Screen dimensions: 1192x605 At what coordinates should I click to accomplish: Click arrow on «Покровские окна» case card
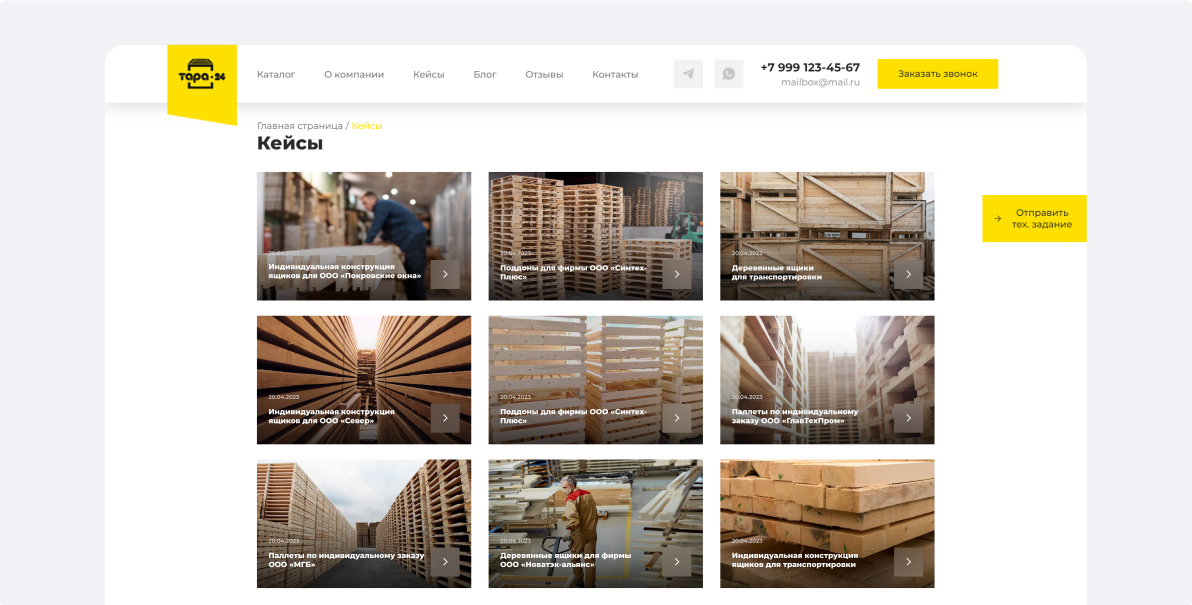click(x=445, y=274)
